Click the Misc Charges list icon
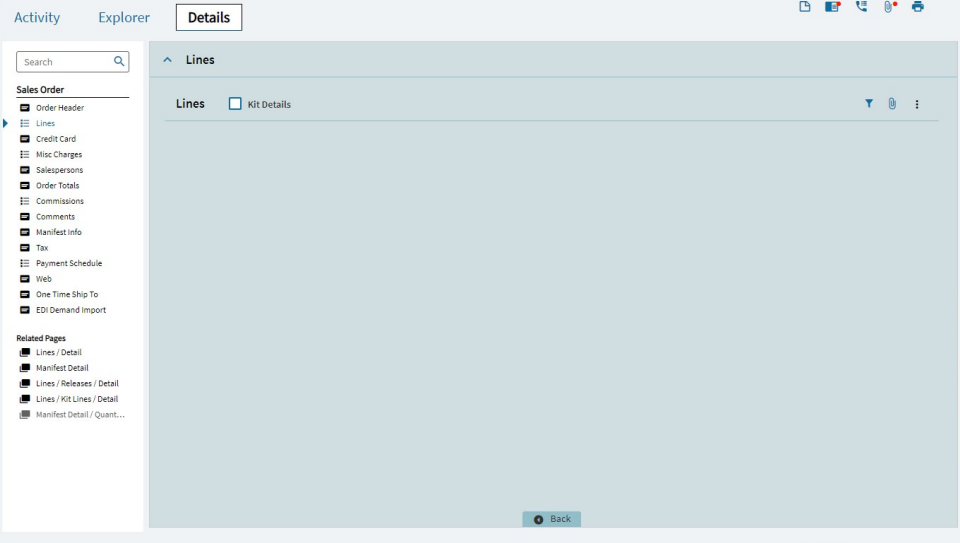The image size is (960, 543). coord(24,154)
